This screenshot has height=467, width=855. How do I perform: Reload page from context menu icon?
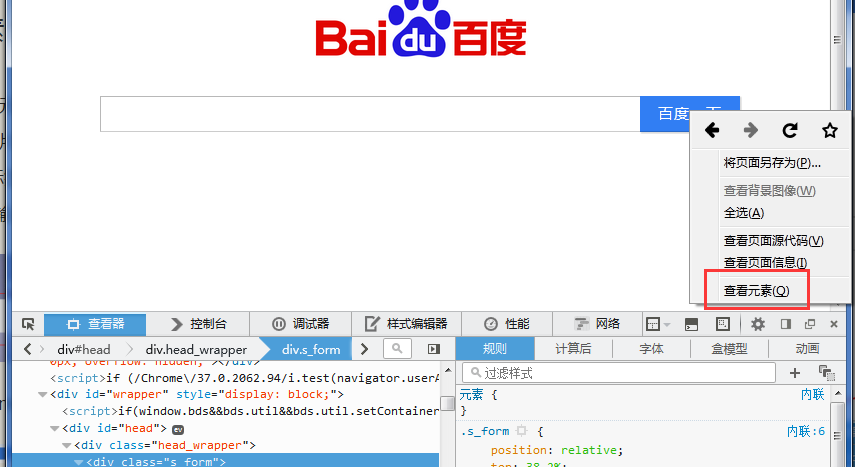[x=790, y=130]
